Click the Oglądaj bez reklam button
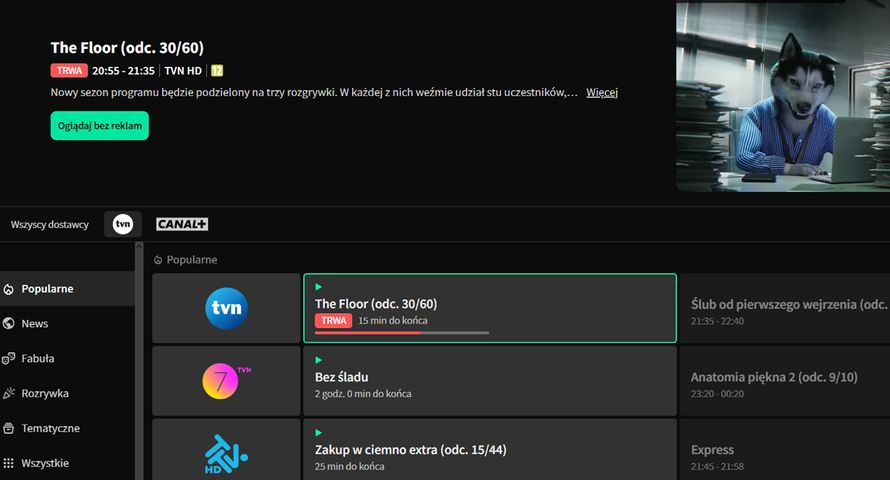The width and height of the screenshot is (890, 480). 99,126
